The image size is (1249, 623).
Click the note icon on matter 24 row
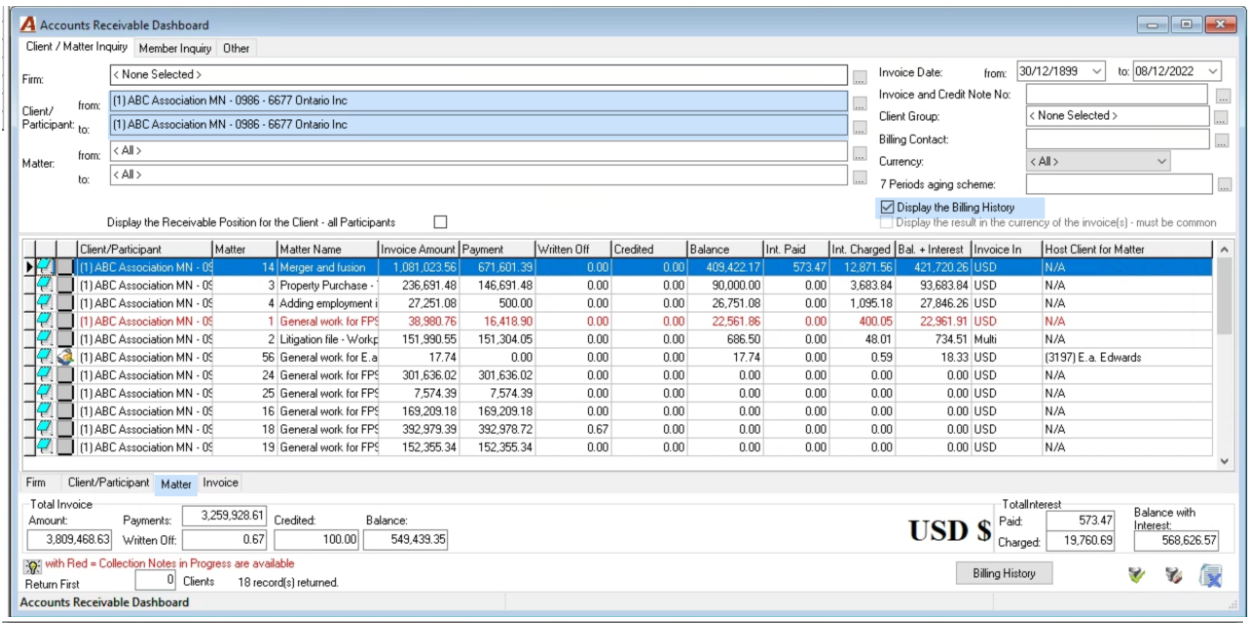[45, 375]
